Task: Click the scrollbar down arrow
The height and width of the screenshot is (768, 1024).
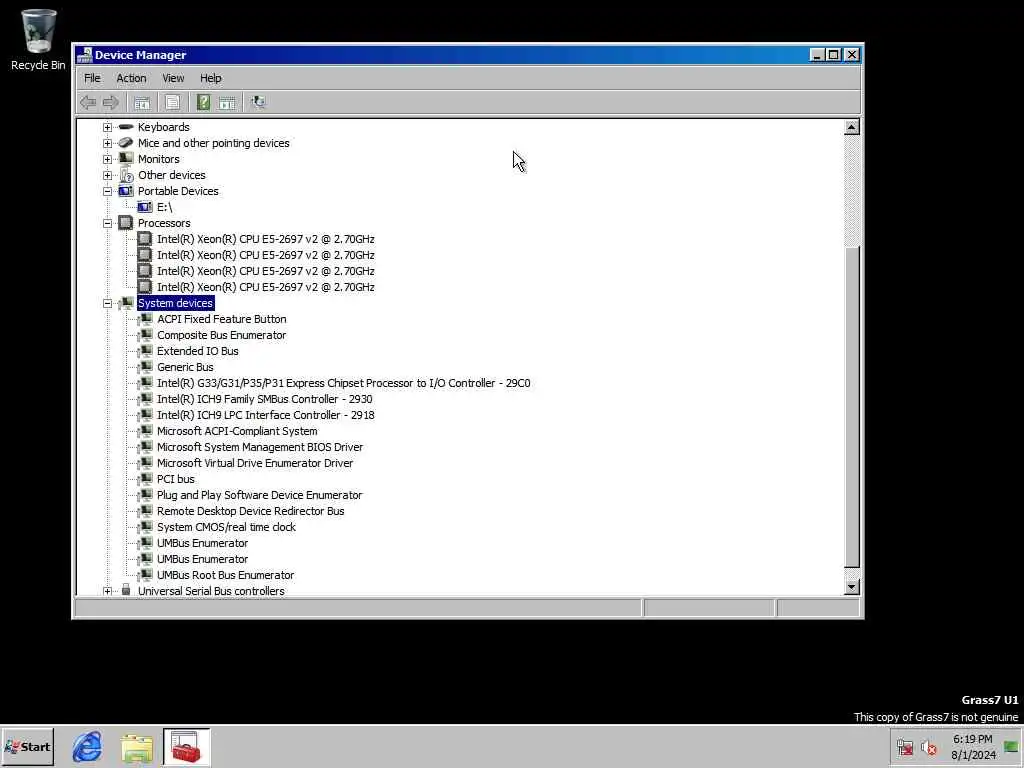Action: click(852, 587)
